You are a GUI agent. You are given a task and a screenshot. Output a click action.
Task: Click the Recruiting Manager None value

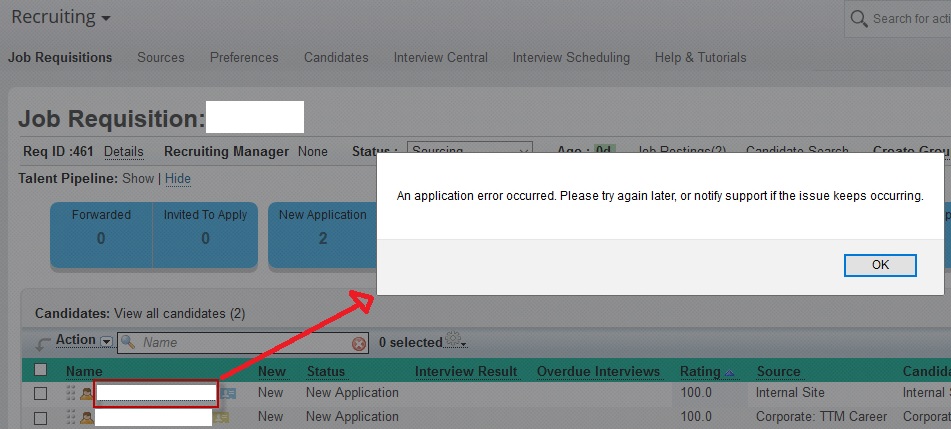pos(312,152)
